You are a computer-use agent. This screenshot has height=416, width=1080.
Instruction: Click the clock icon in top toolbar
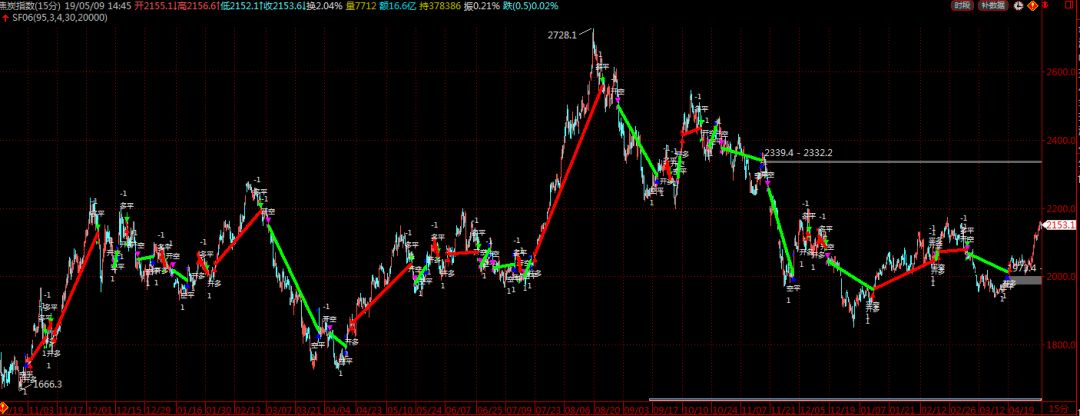click(1016, 6)
